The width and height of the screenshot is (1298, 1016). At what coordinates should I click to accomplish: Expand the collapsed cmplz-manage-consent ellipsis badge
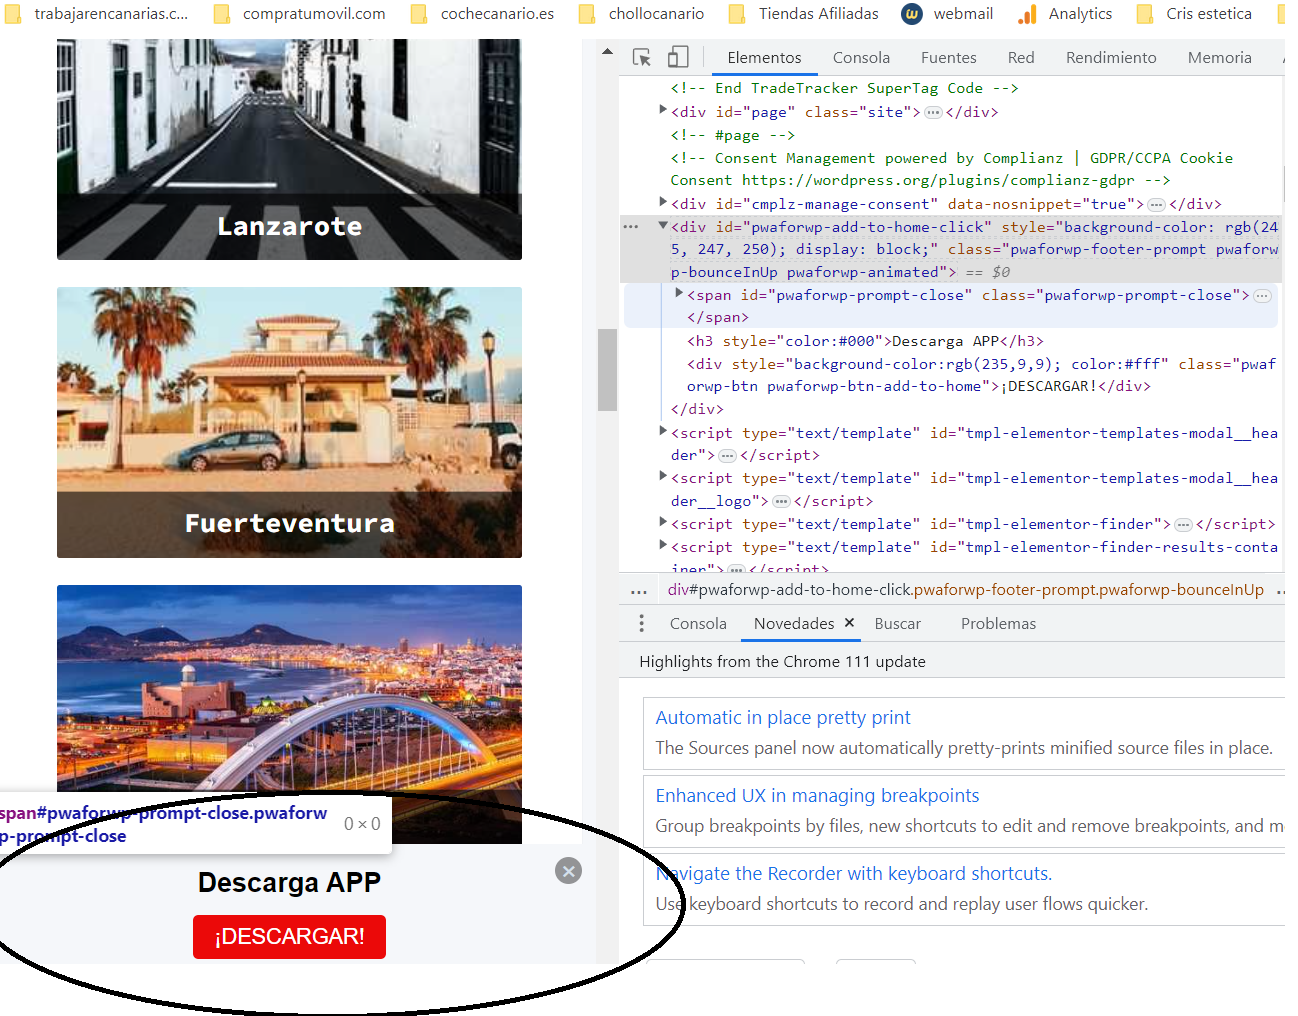[1156, 205]
